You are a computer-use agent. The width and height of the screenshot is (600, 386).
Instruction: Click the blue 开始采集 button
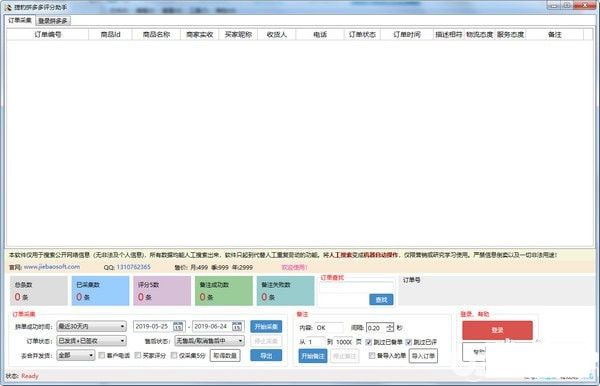(266, 326)
